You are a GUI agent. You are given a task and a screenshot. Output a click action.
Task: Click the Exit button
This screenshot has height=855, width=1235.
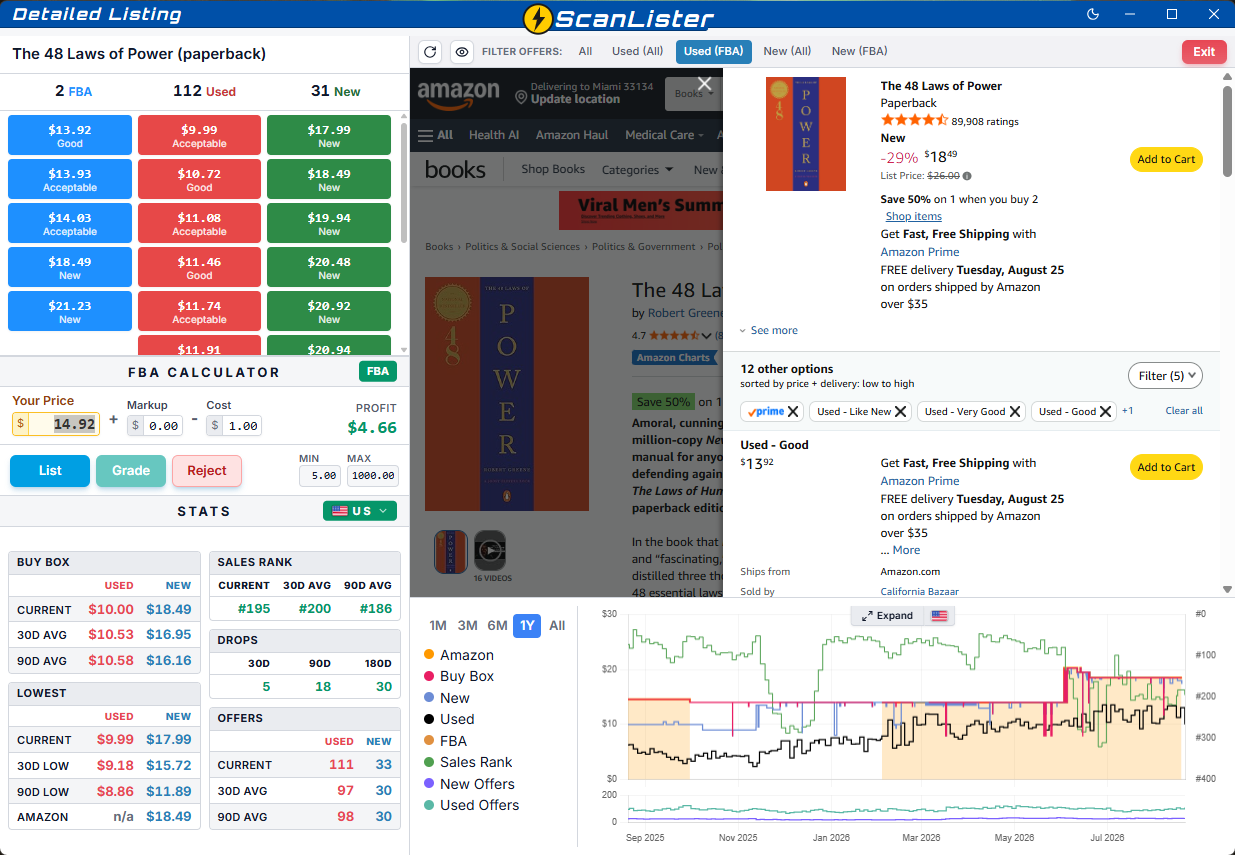(1204, 52)
